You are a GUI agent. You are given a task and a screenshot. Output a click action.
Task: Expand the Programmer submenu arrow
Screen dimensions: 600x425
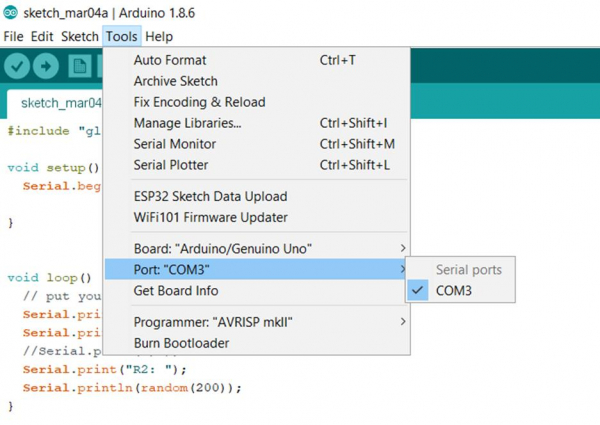[403, 322]
